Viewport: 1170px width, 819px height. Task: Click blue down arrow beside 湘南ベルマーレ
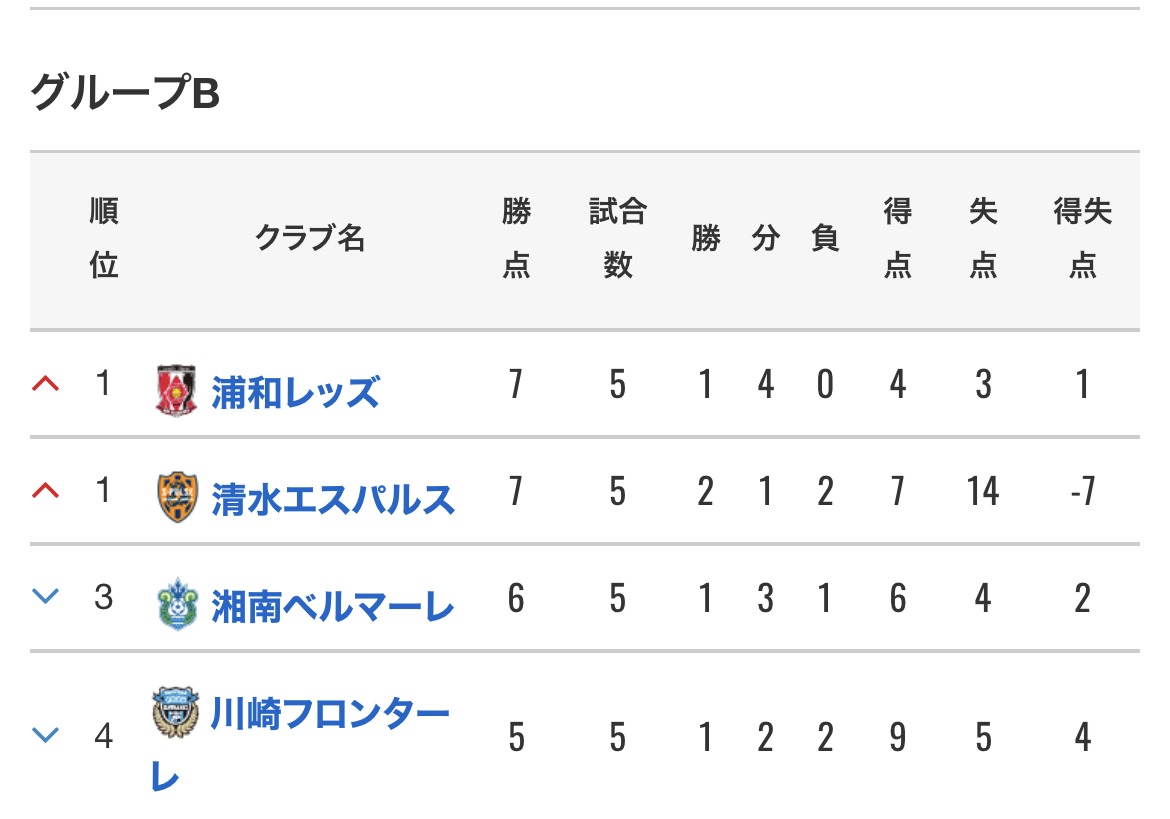pyautogui.click(x=46, y=596)
